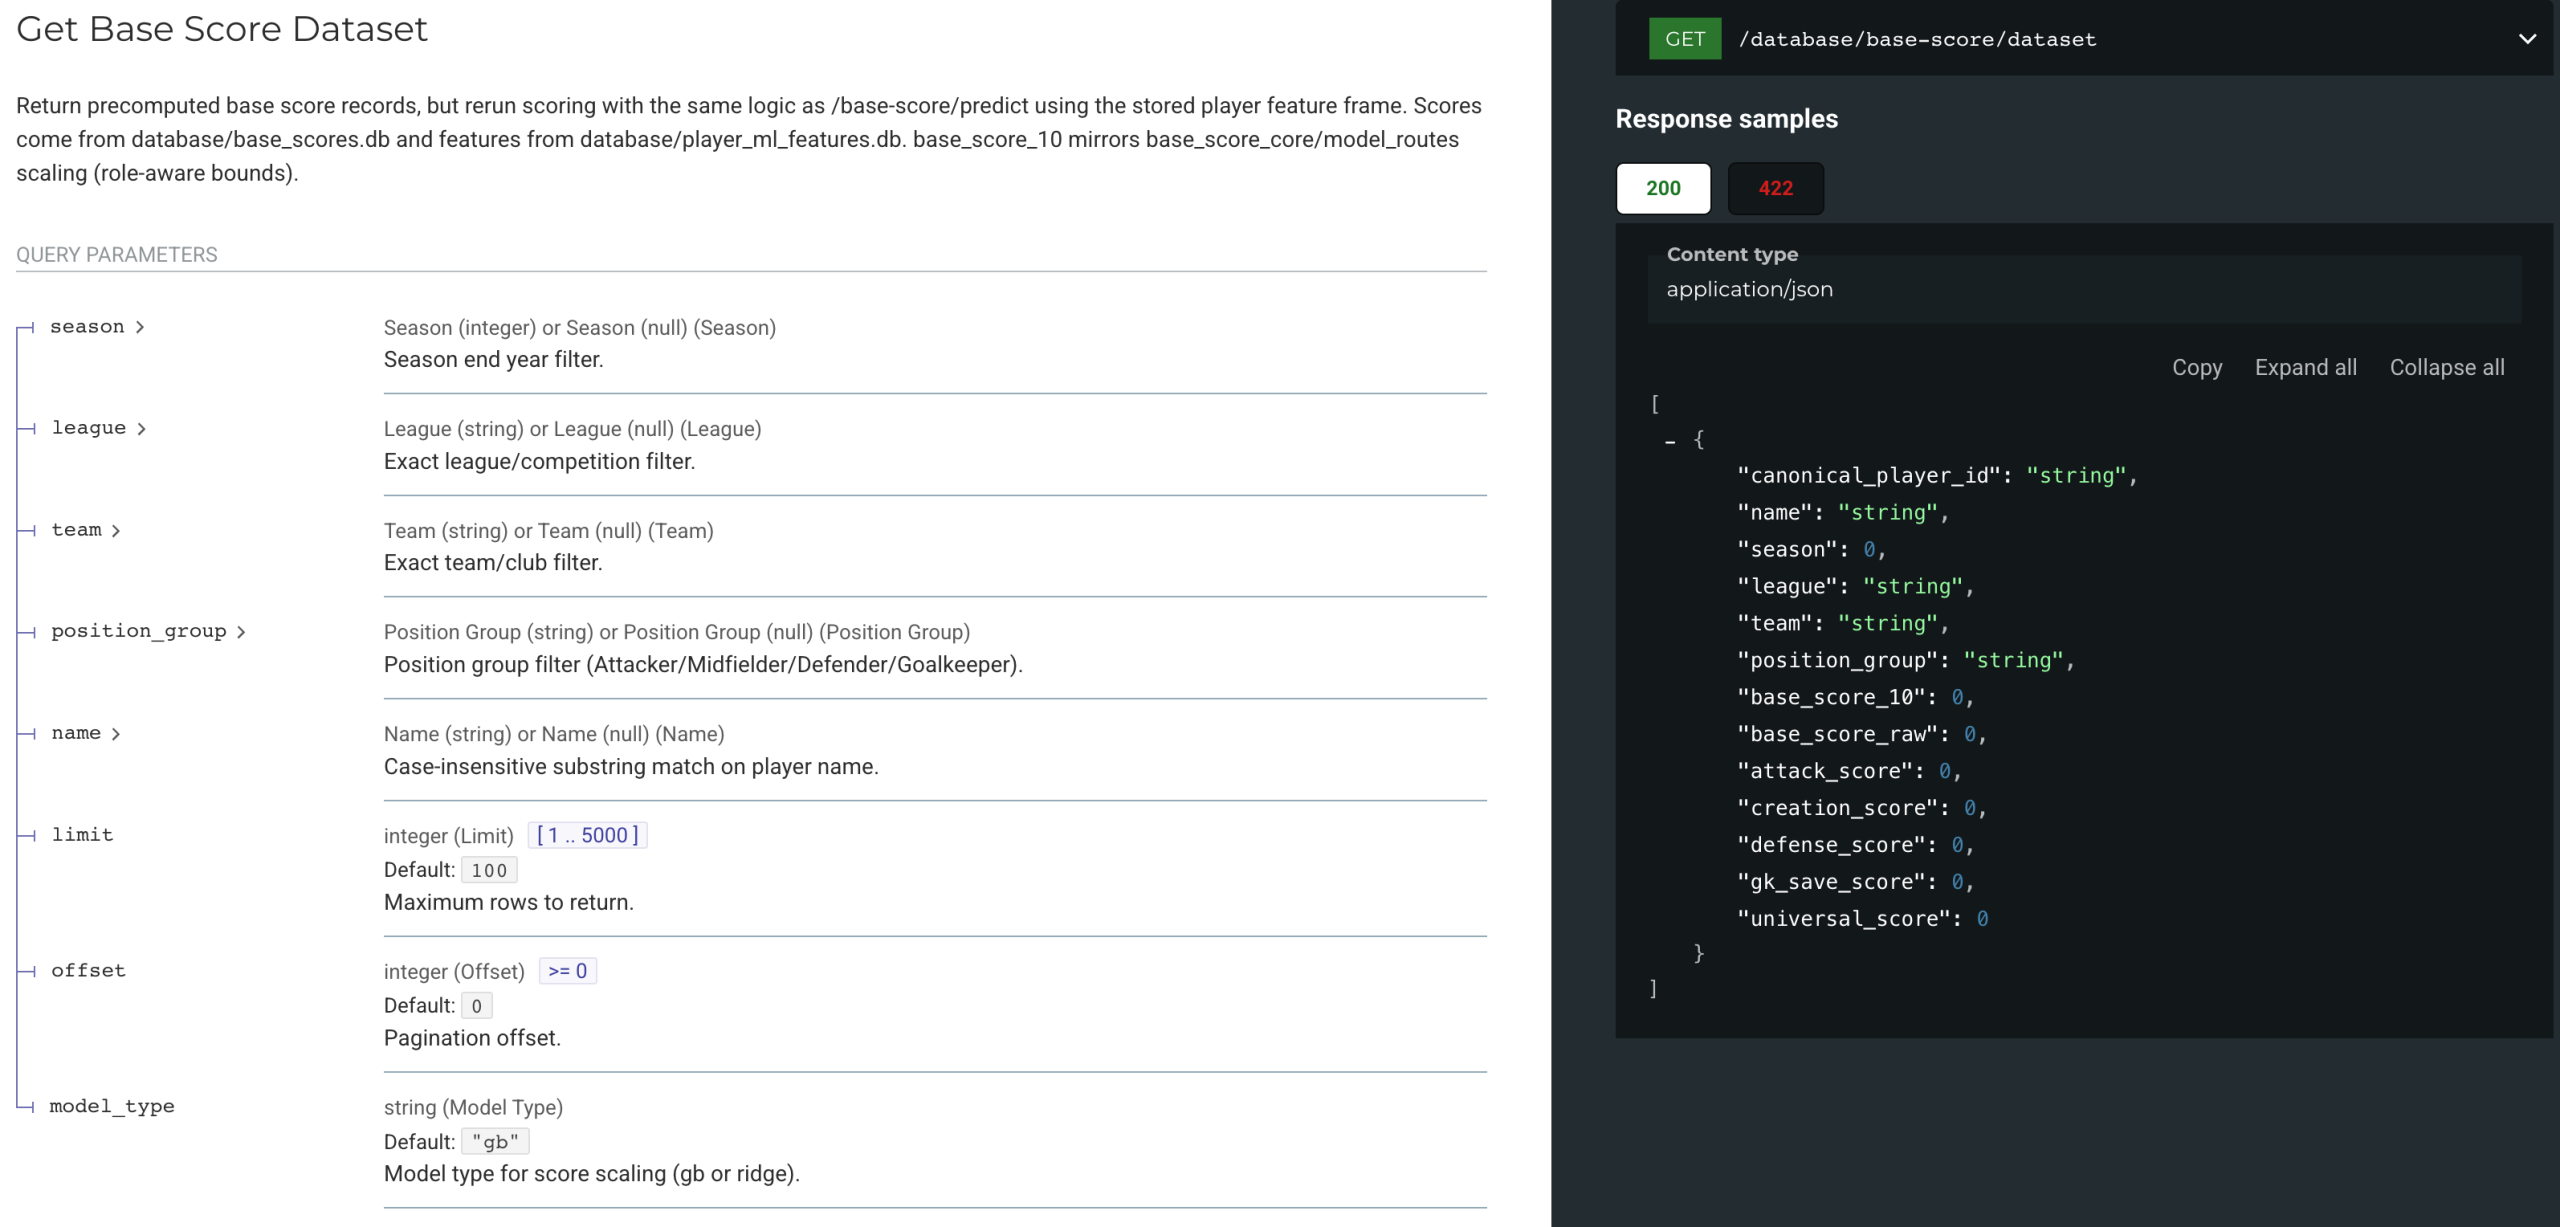Click the green GET method badge
Viewport: 2560px width, 1227px height.
point(1684,39)
